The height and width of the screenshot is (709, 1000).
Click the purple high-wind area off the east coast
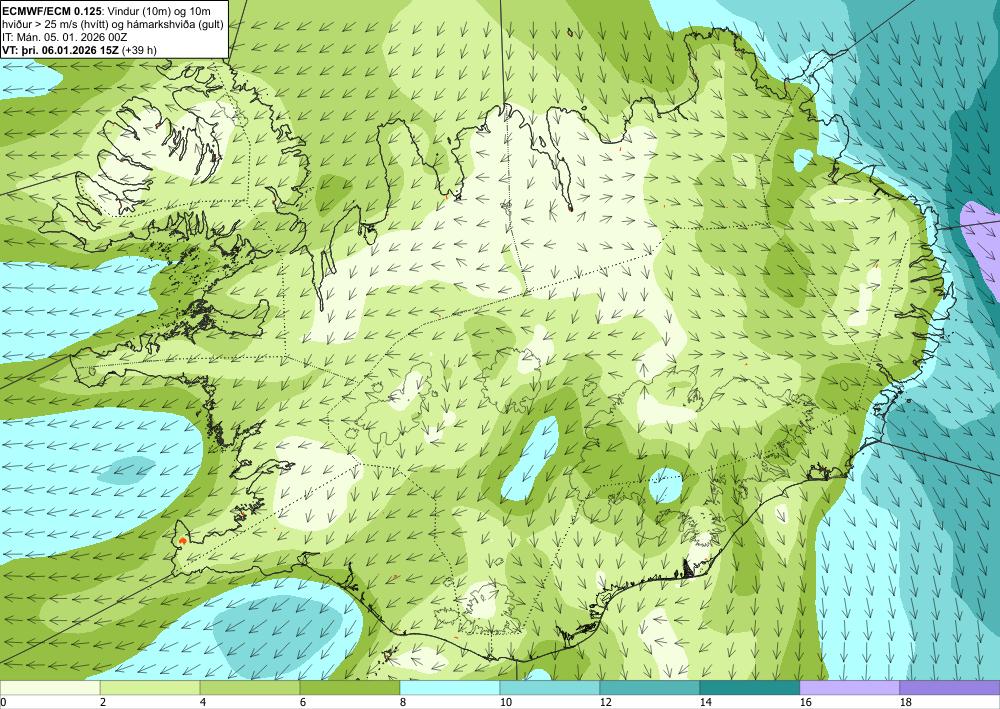[x=981, y=247]
